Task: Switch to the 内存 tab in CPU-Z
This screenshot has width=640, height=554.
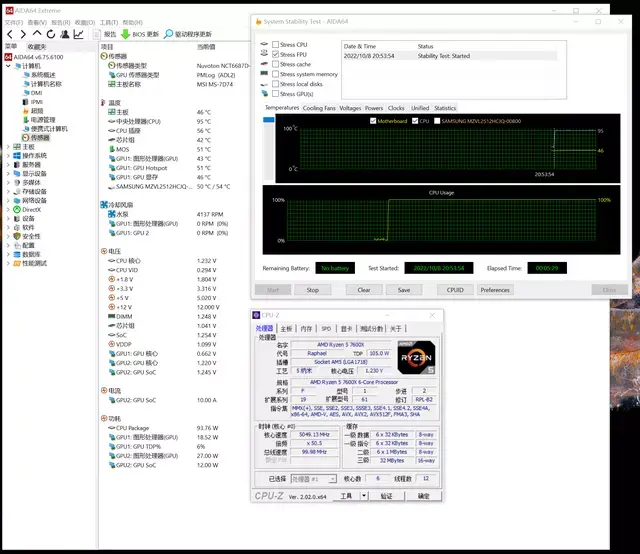Action: pos(306,329)
